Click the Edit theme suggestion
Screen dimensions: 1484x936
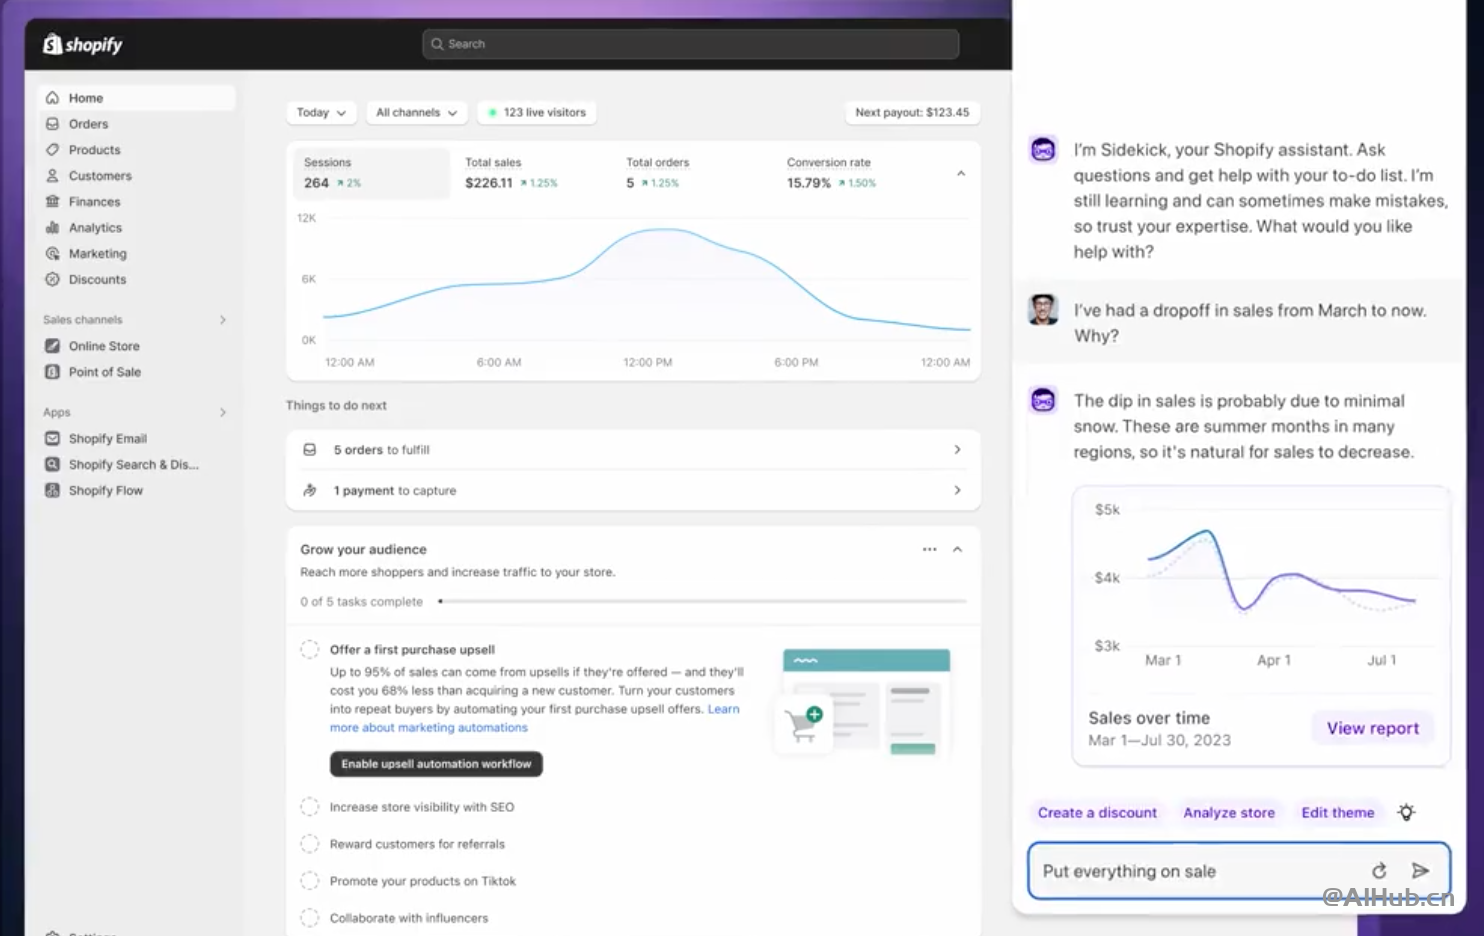click(x=1338, y=813)
